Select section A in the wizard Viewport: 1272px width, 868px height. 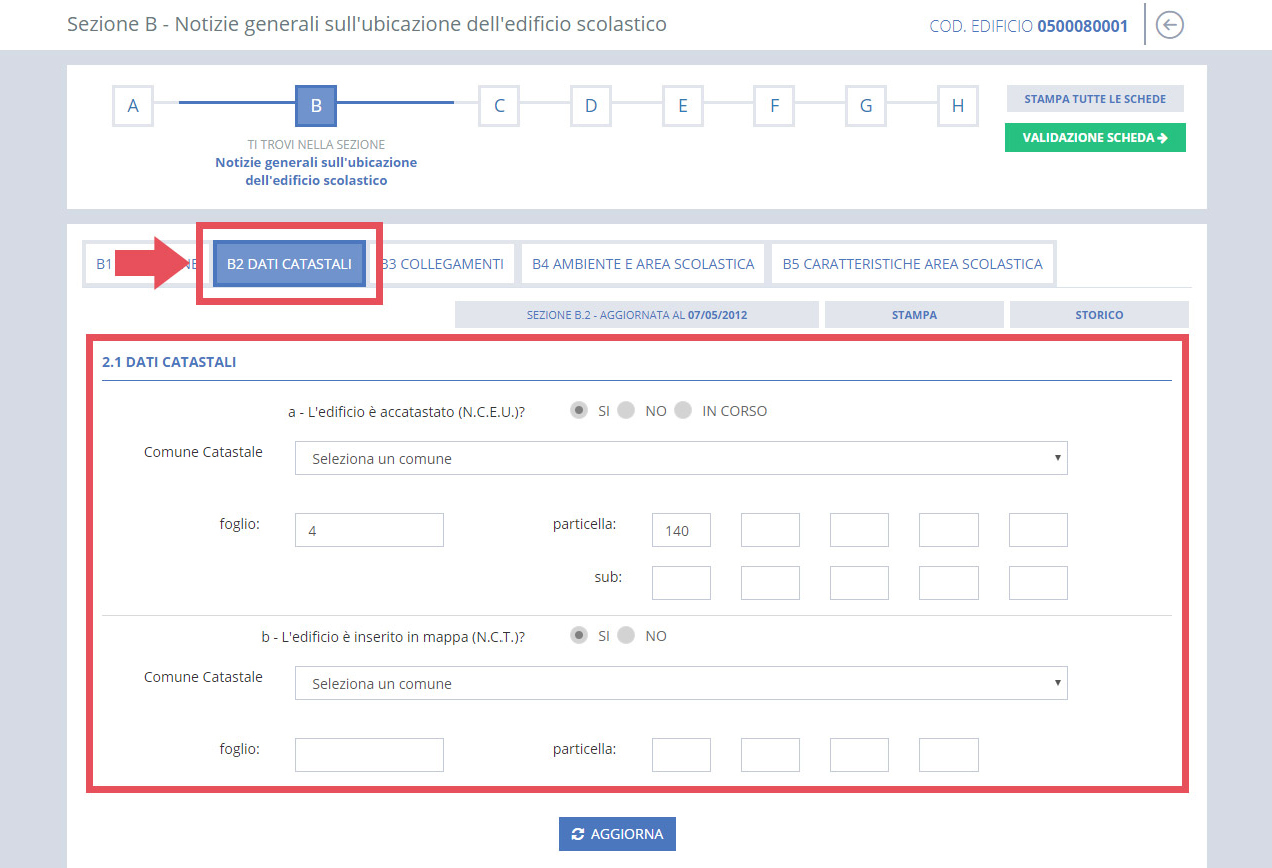point(133,105)
